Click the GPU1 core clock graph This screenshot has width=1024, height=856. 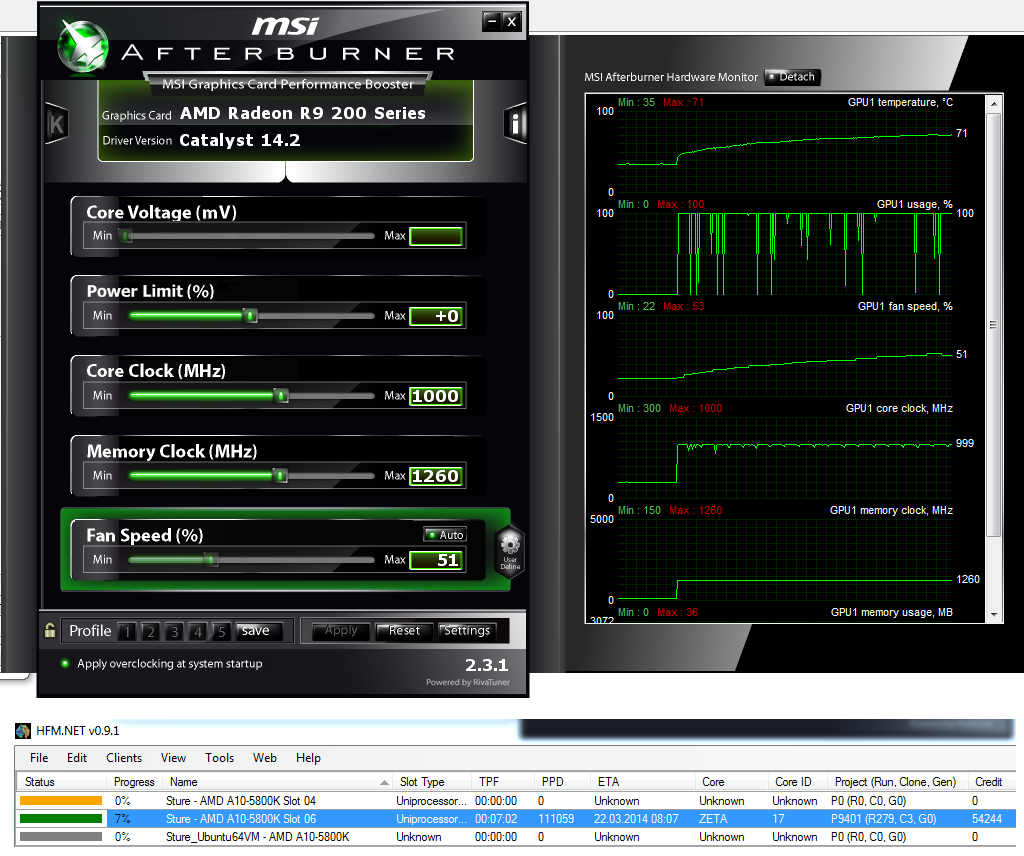tap(784, 457)
